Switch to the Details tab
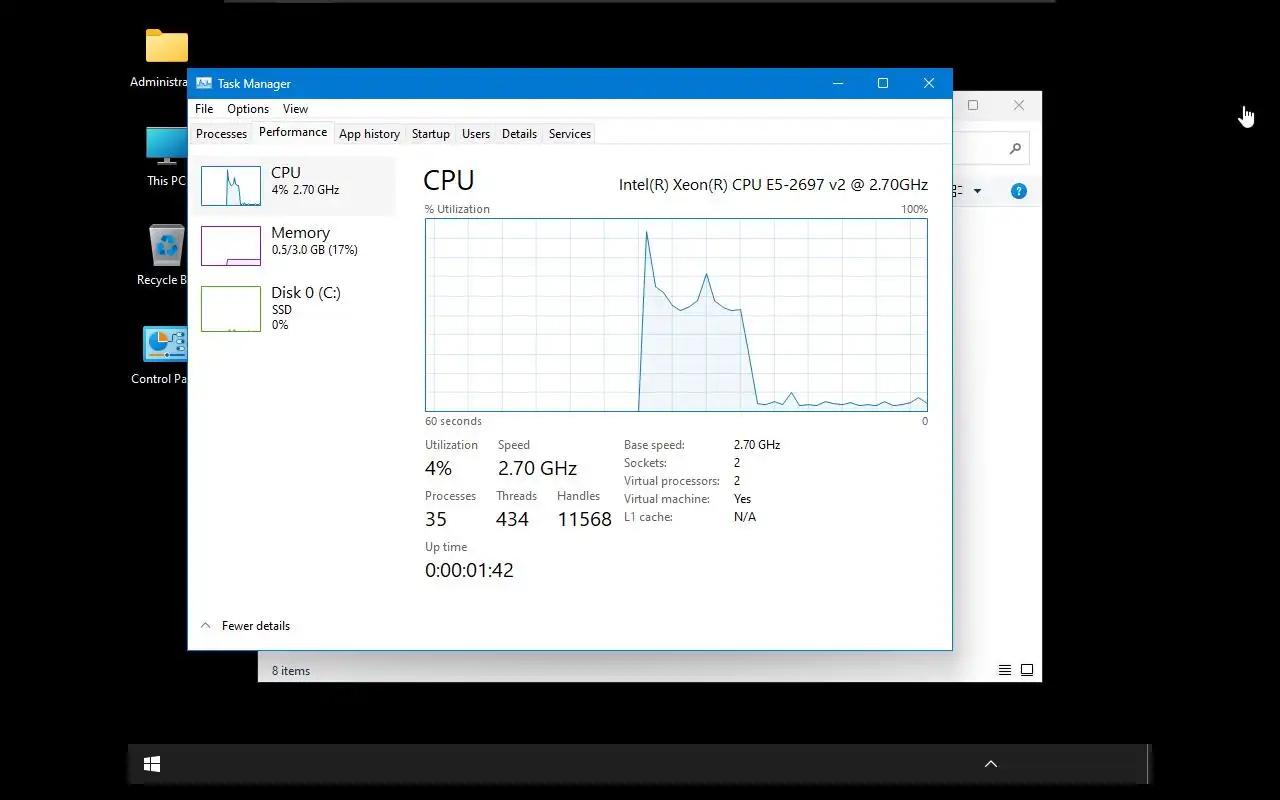 coord(519,134)
